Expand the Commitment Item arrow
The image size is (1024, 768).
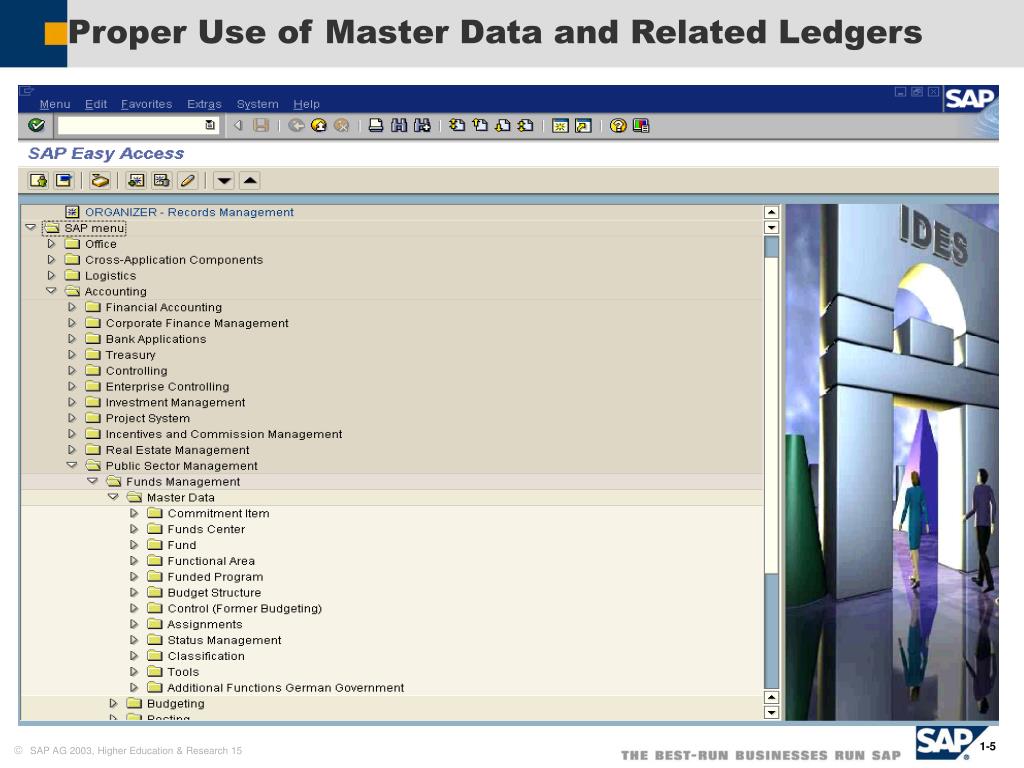coord(134,513)
